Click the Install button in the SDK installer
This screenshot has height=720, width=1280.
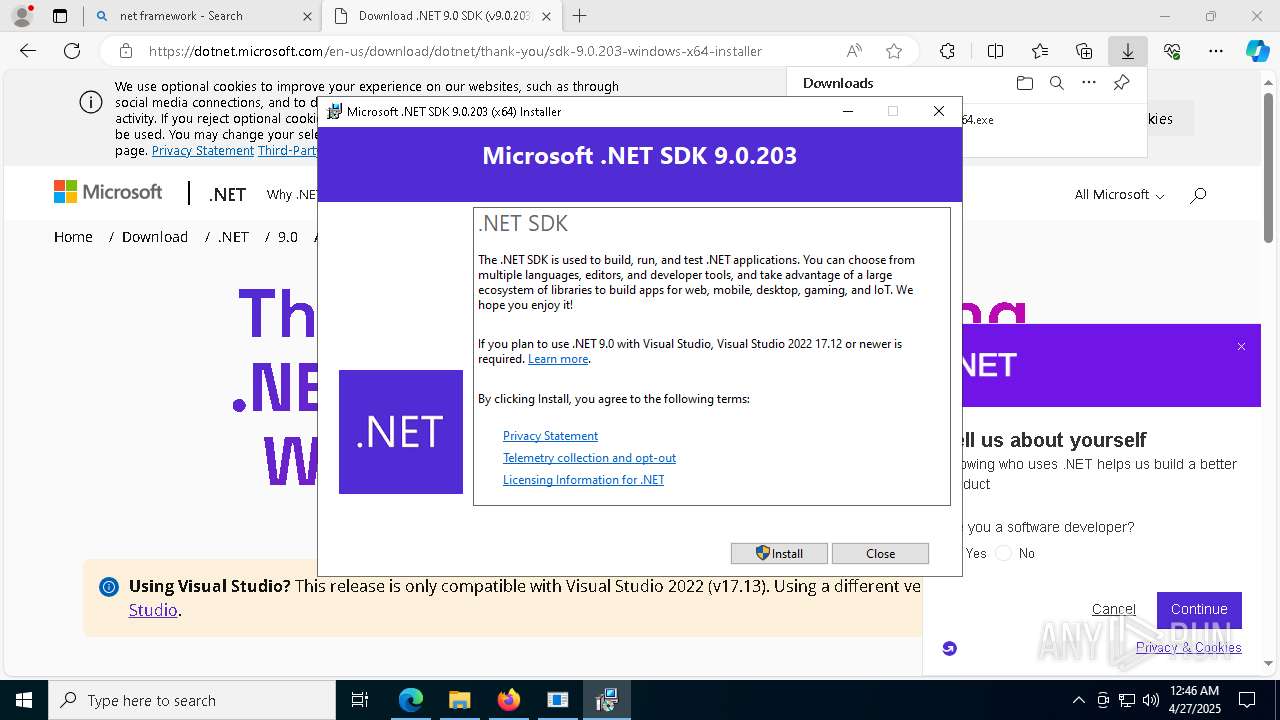pos(779,553)
